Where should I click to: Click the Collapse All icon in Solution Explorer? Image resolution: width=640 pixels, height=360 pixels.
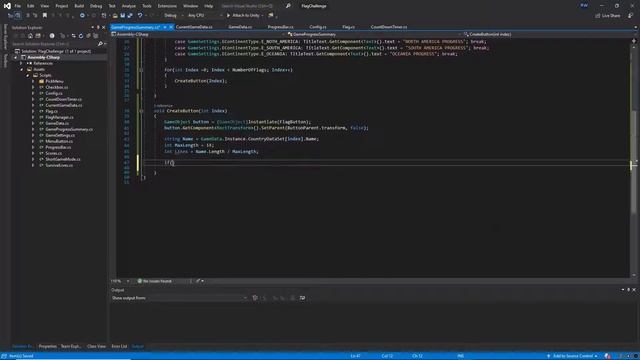tap(88, 36)
